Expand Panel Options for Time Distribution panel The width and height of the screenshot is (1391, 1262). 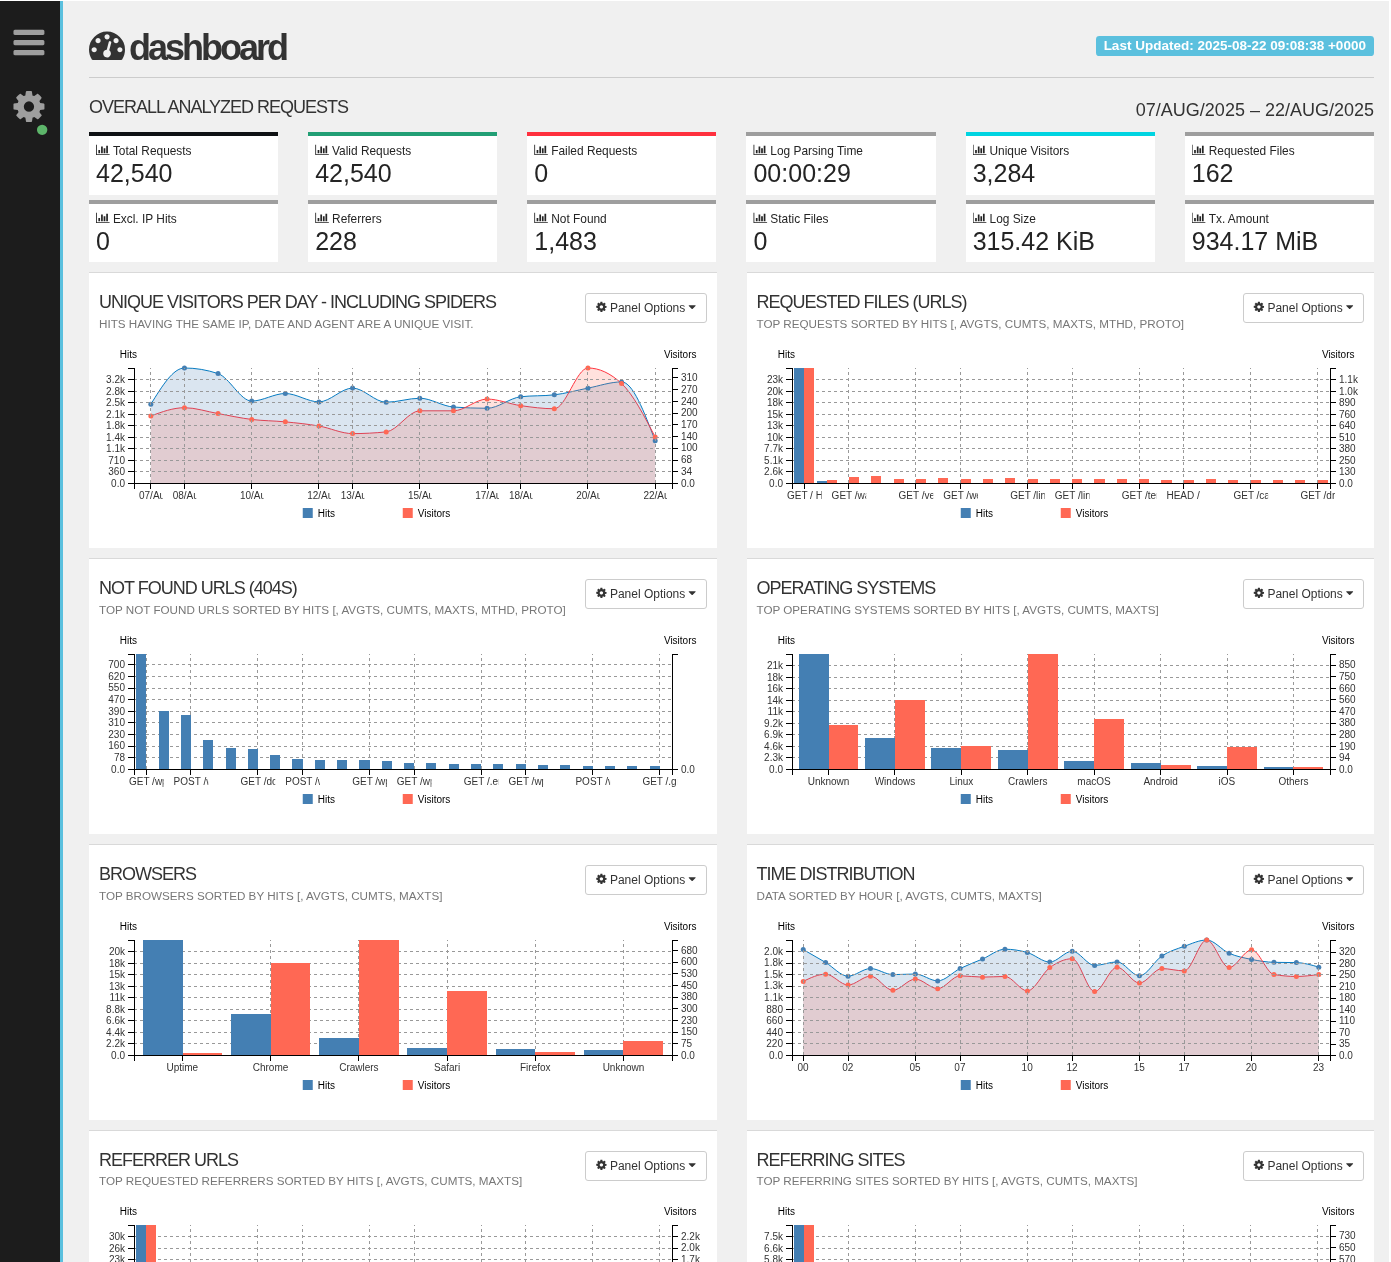pyautogui.click(x=1302, y=880)
